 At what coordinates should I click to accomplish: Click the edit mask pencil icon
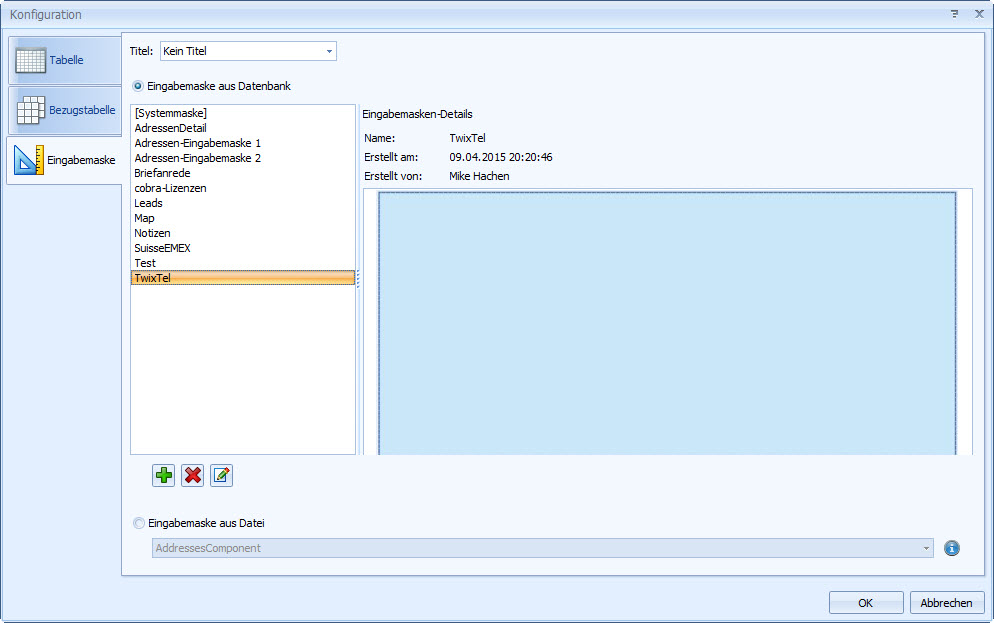pos(221,476)
